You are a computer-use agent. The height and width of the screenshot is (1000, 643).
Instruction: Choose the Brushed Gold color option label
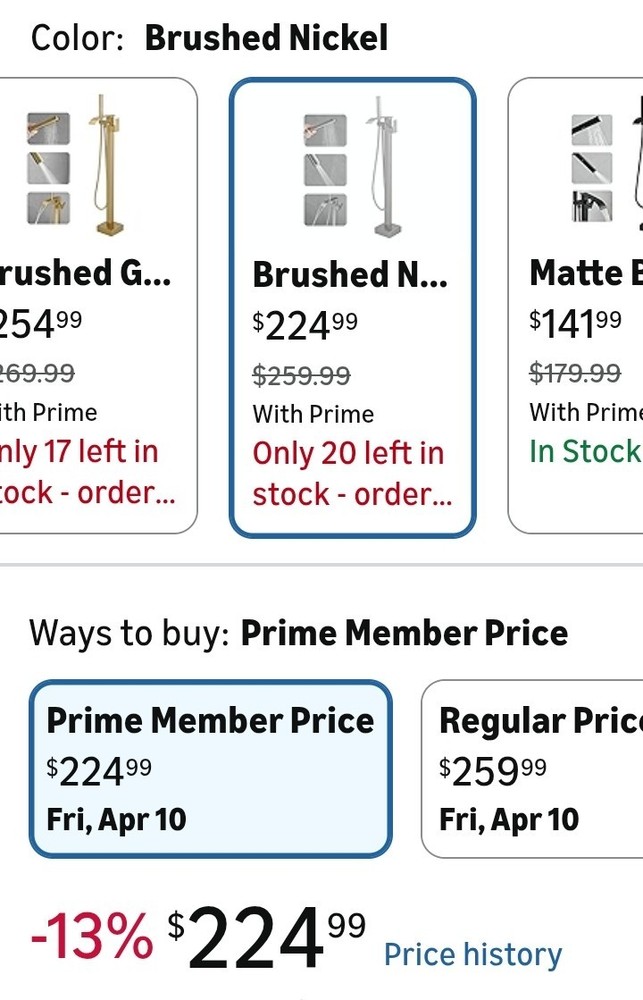click(x=84, y=272)
